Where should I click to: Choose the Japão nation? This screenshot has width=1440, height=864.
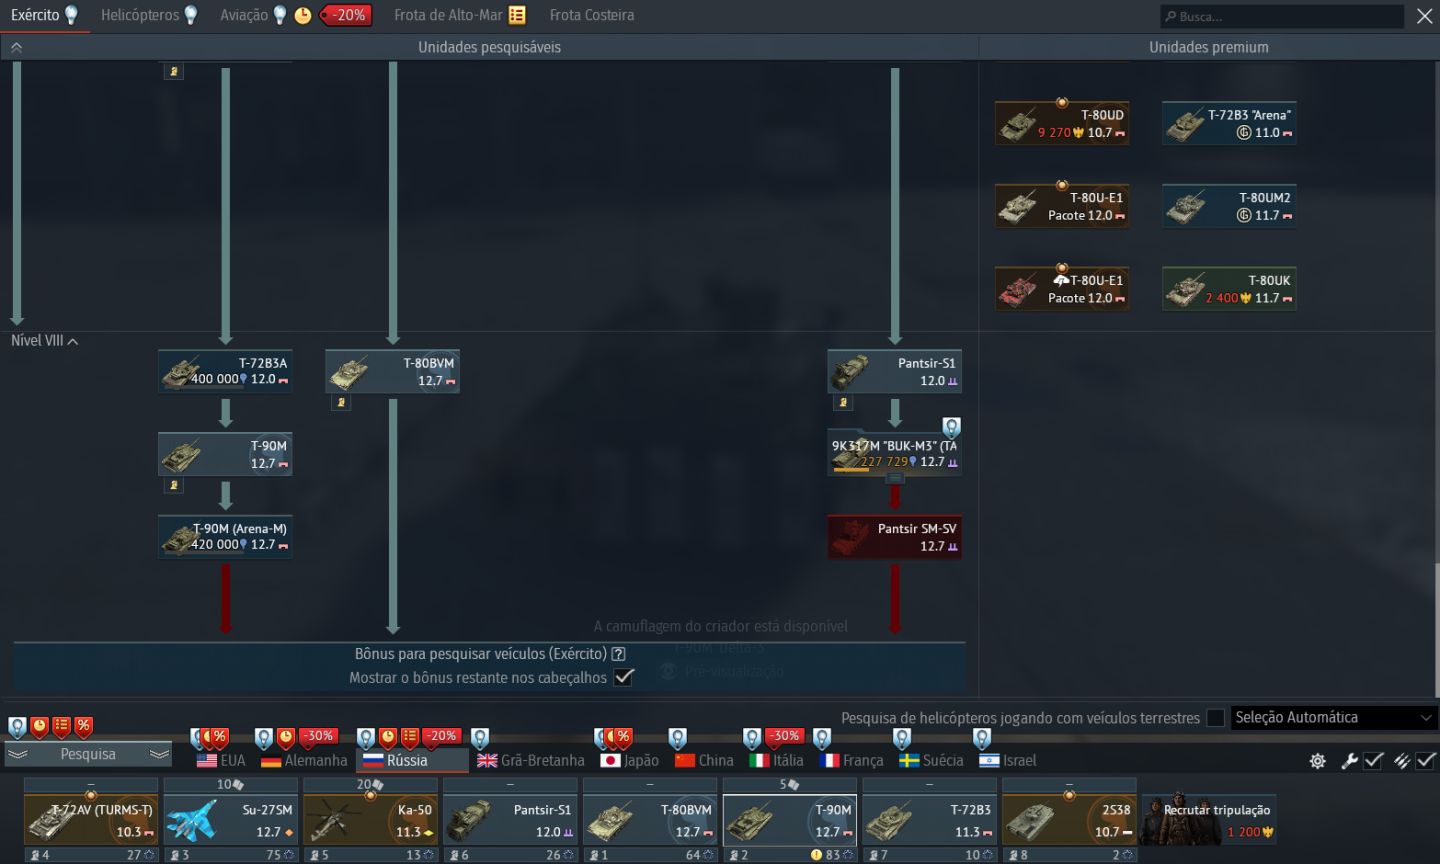pyautogui.click(x=630, y=760)
